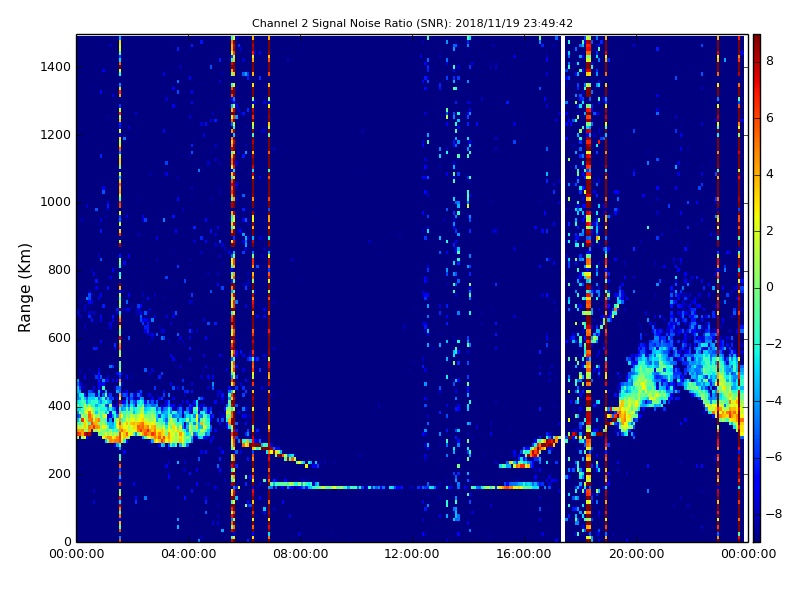This screenshot has width=800, height=600.
Task: Click the x-axis tick label 12:00:00
Action: click(412, 554)
